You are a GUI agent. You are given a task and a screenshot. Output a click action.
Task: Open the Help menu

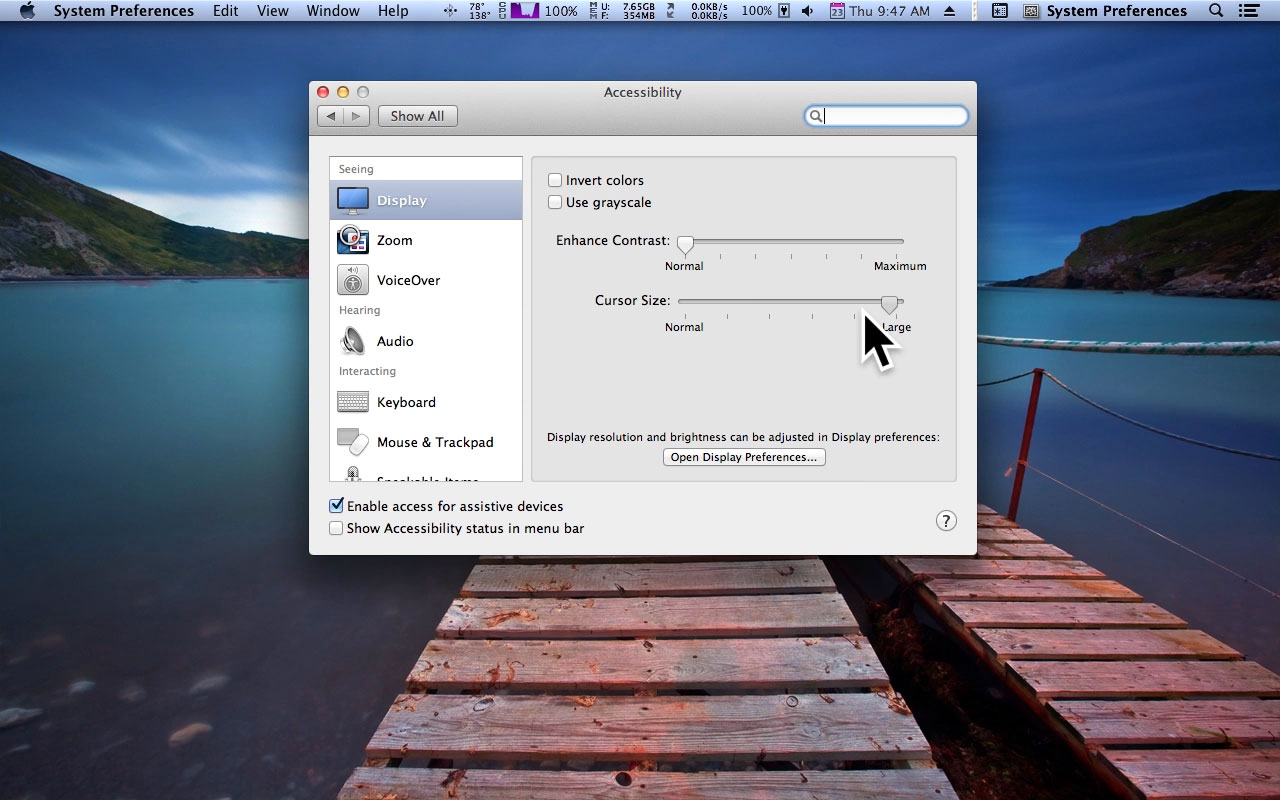(x=393, y=11)
